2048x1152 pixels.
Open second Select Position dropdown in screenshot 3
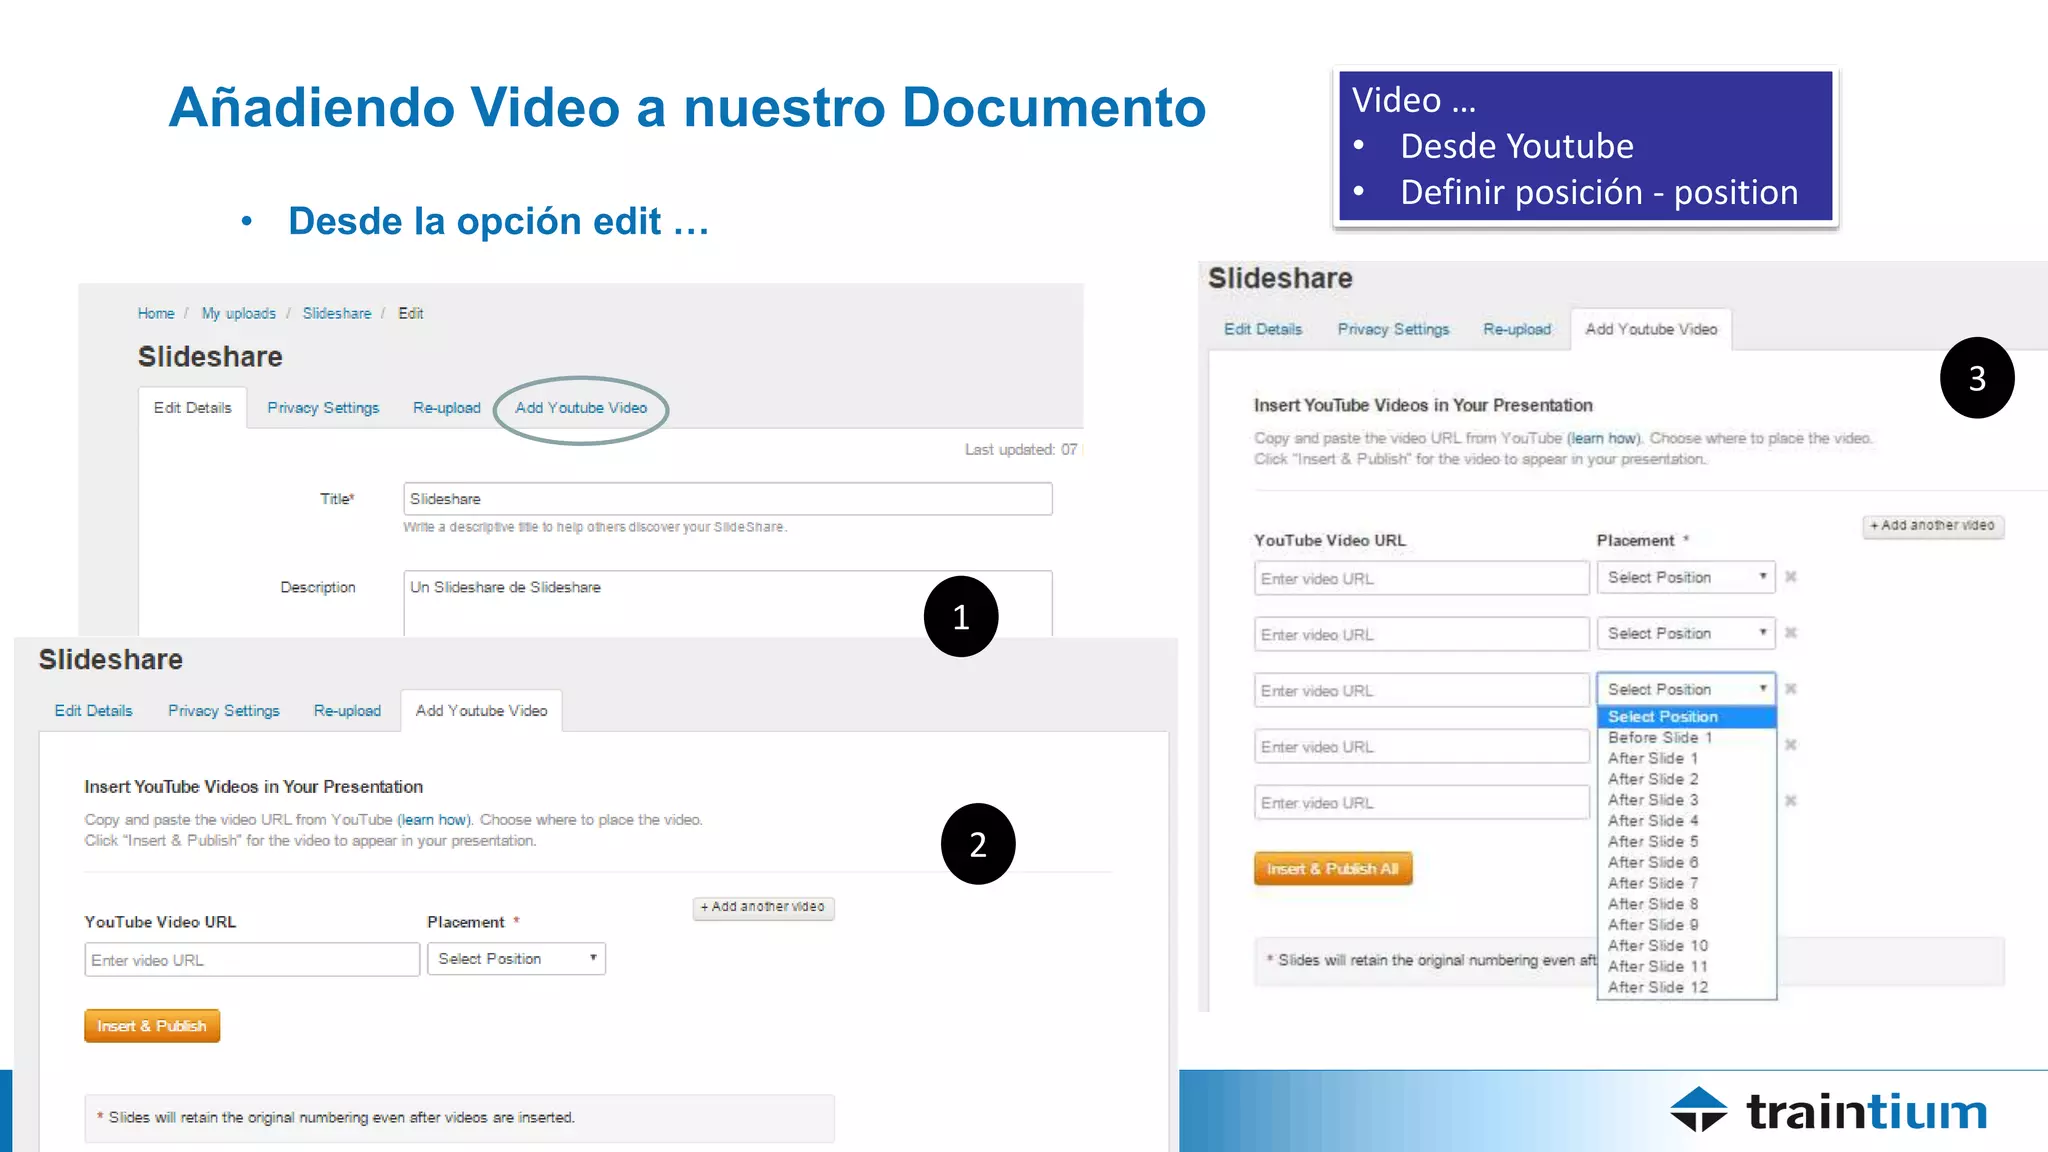[1686, 634]
